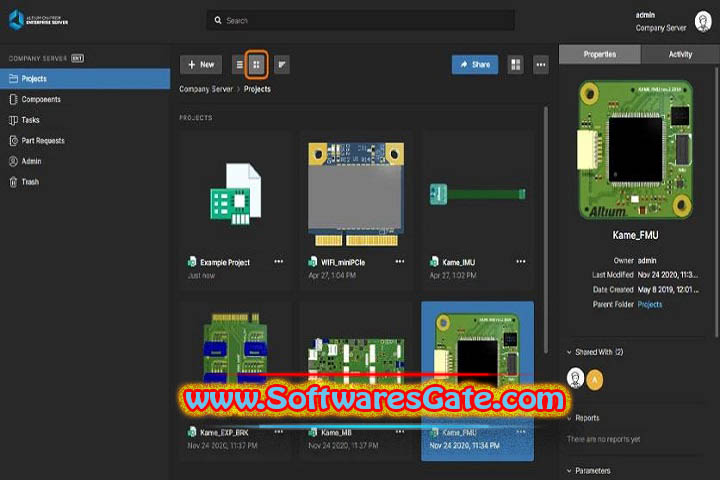This screenshot has height=480, width=720.
Task: Click the Kame_FMU preview image in Properties
Action: (x=636, y=150)
